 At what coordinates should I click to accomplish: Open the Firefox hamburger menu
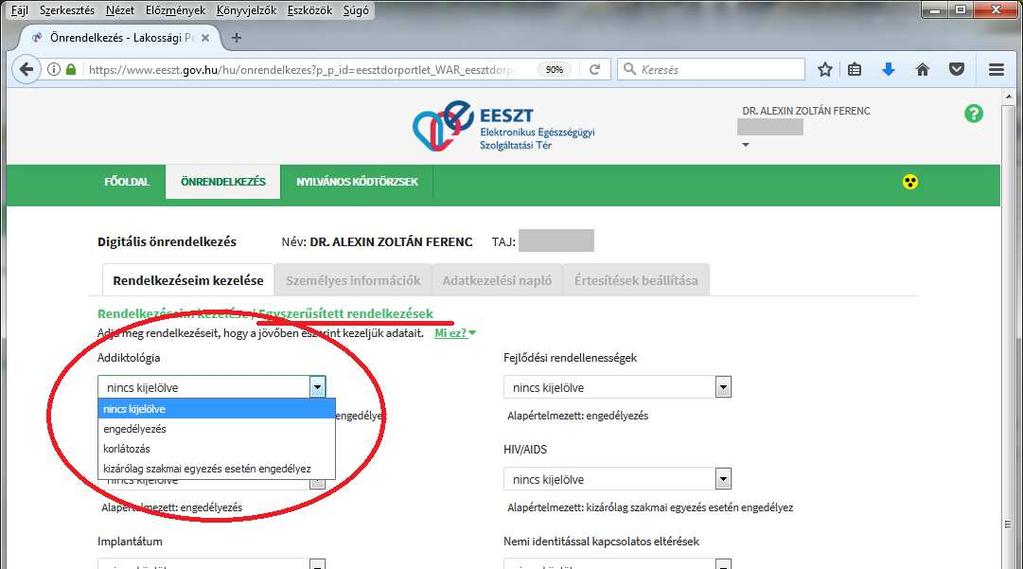click(996, 69)
